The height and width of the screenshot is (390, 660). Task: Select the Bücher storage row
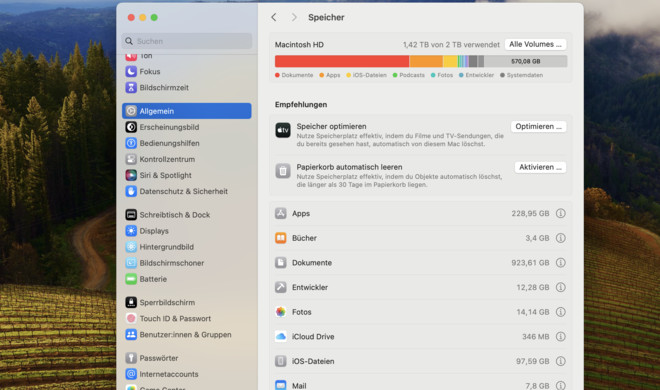(x=420, y=238)
